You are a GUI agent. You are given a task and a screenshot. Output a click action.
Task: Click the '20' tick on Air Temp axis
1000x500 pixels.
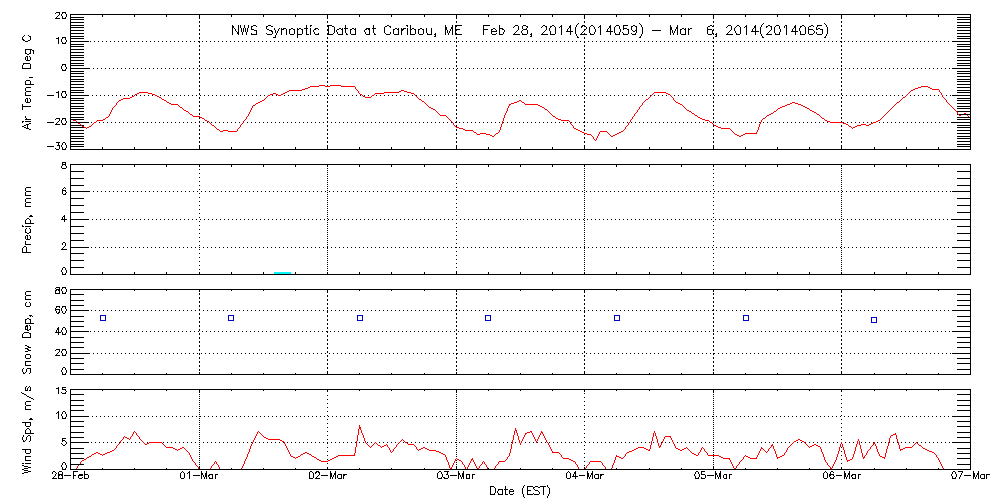coord(59,16)
